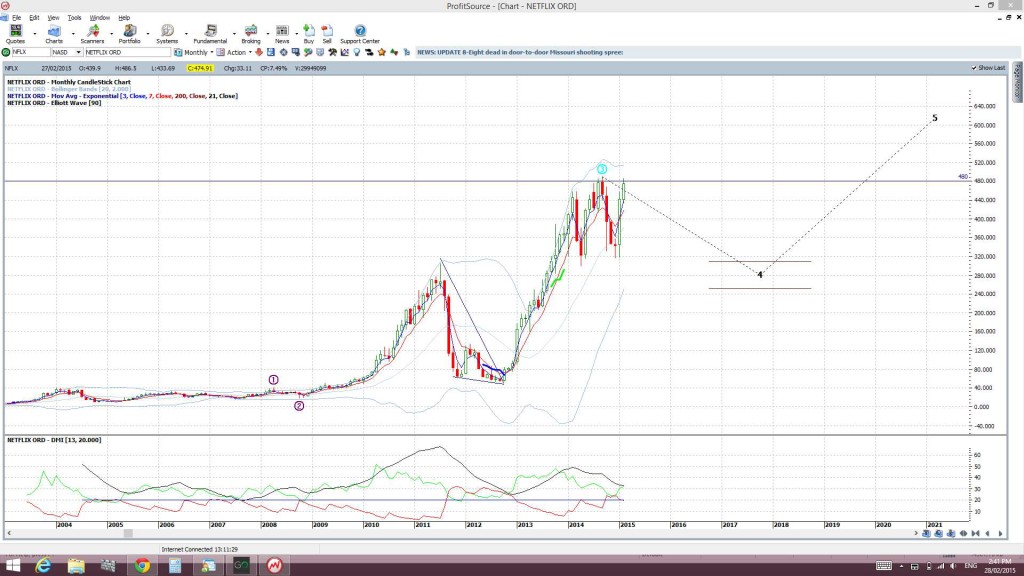The height and width of the screenshot is (576, 1024).
Task: Open ProfitSource app icon in taskbar
Action: pos(274,566)
